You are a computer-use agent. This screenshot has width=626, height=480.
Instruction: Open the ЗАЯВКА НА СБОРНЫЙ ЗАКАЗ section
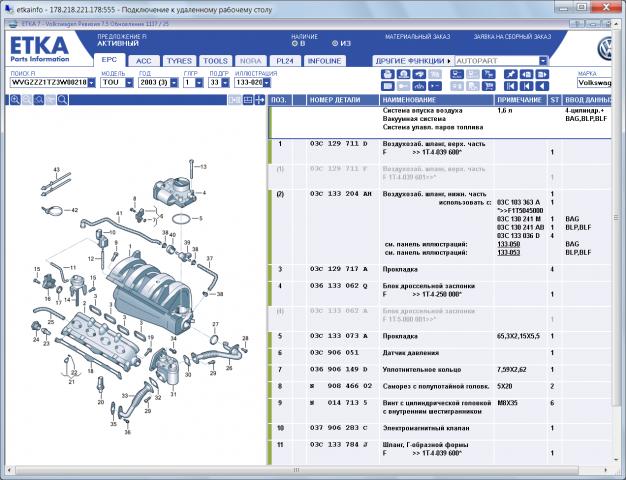pyautogui.click(x=512, y=37)
